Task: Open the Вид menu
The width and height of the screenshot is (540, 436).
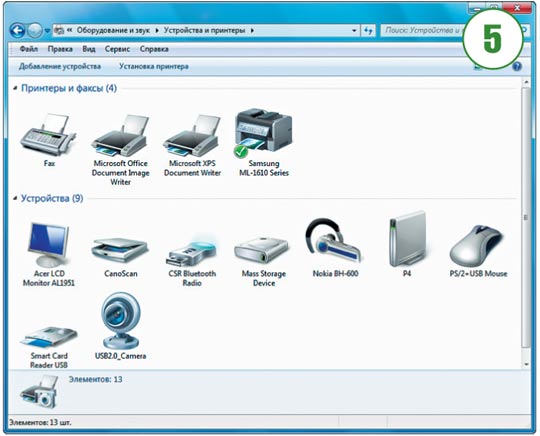Action: point(89,49)
